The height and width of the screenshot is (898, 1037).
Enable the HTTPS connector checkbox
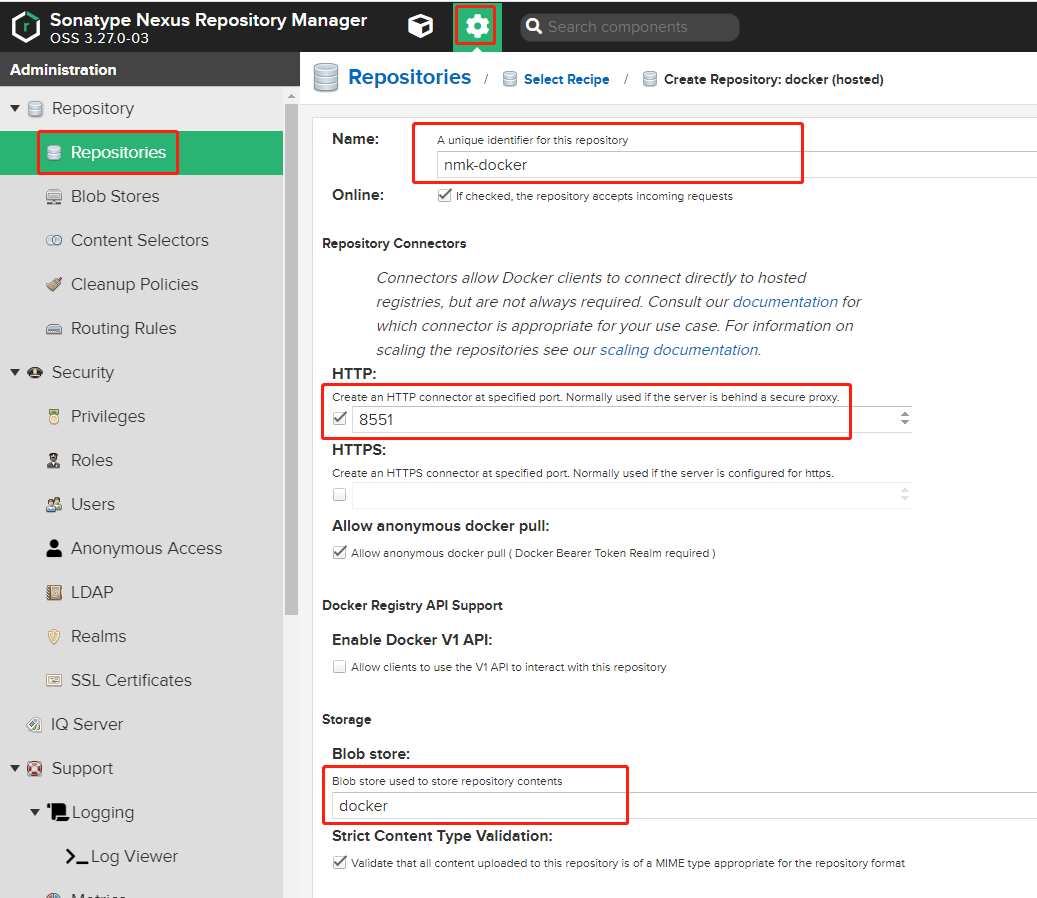(x=340, y=494)
